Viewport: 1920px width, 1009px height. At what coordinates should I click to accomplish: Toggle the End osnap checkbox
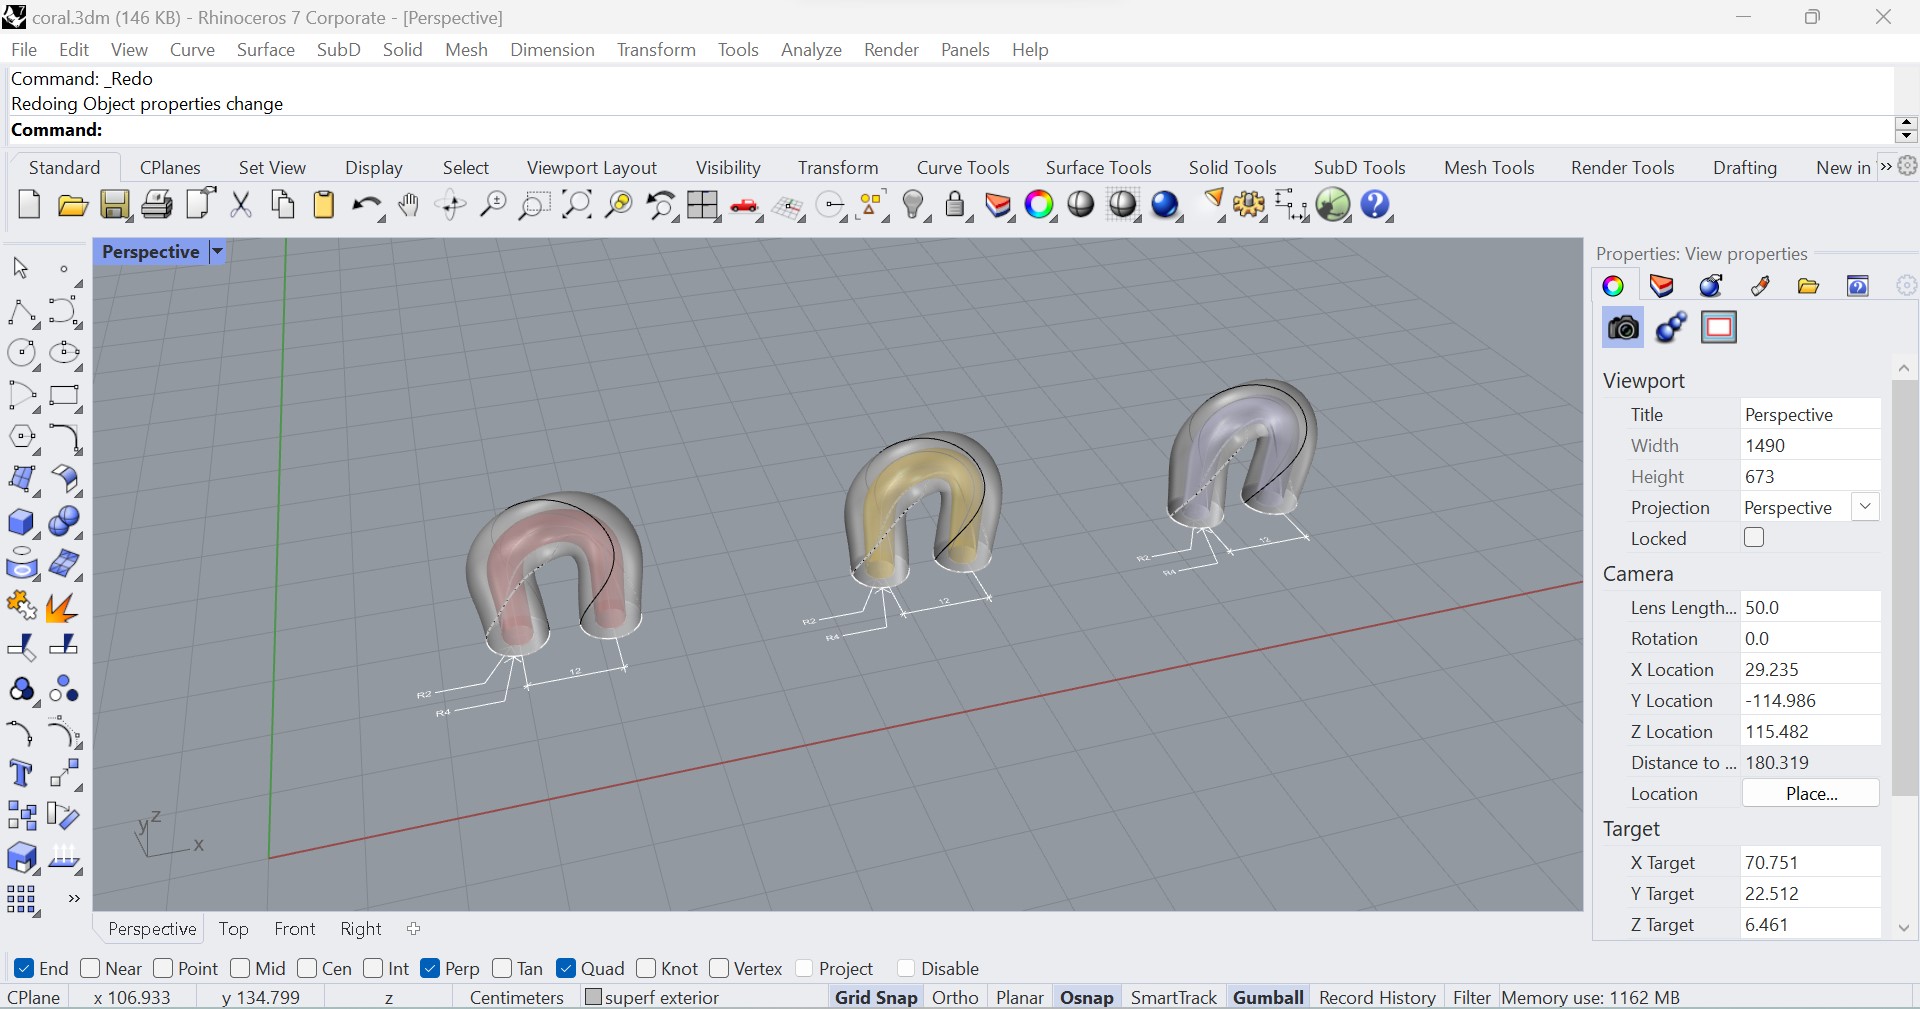click(24, 968)
